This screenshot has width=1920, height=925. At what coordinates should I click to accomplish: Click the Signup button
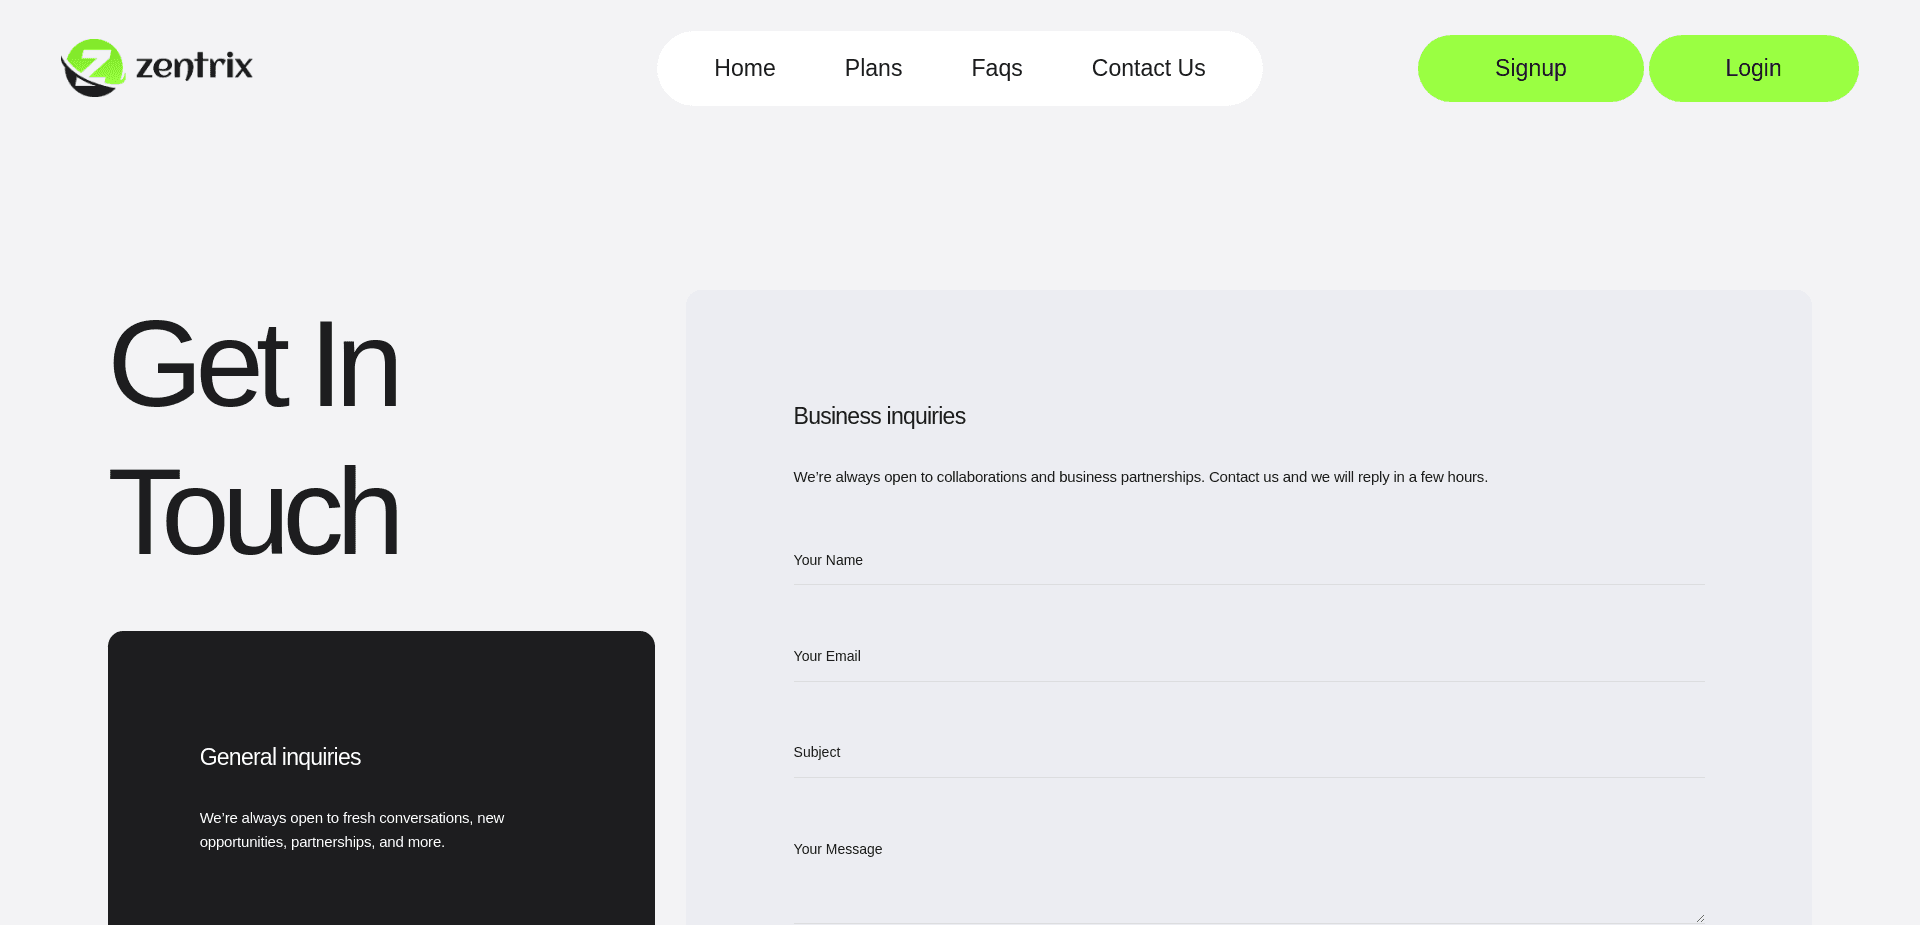point(1530,68)
